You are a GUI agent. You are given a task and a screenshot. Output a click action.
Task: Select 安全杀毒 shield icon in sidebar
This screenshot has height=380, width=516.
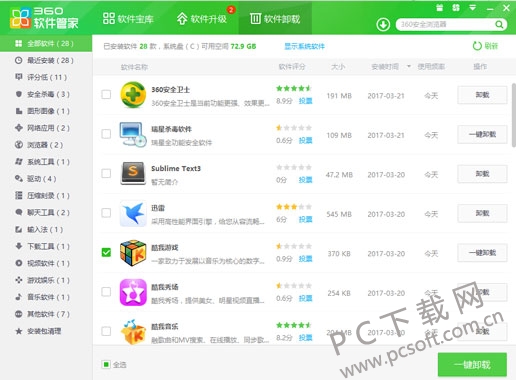click(x=19, y=94)
